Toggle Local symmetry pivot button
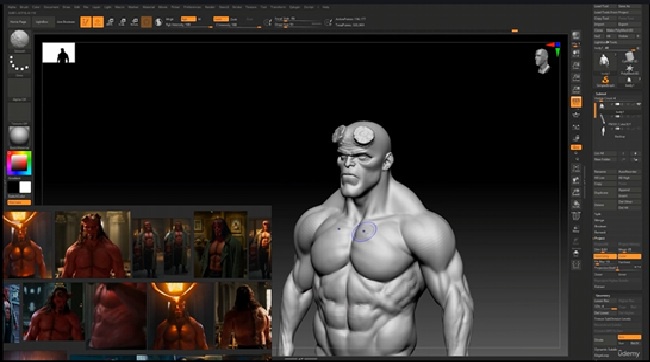The image size is (650, 362). pos(576,126)
